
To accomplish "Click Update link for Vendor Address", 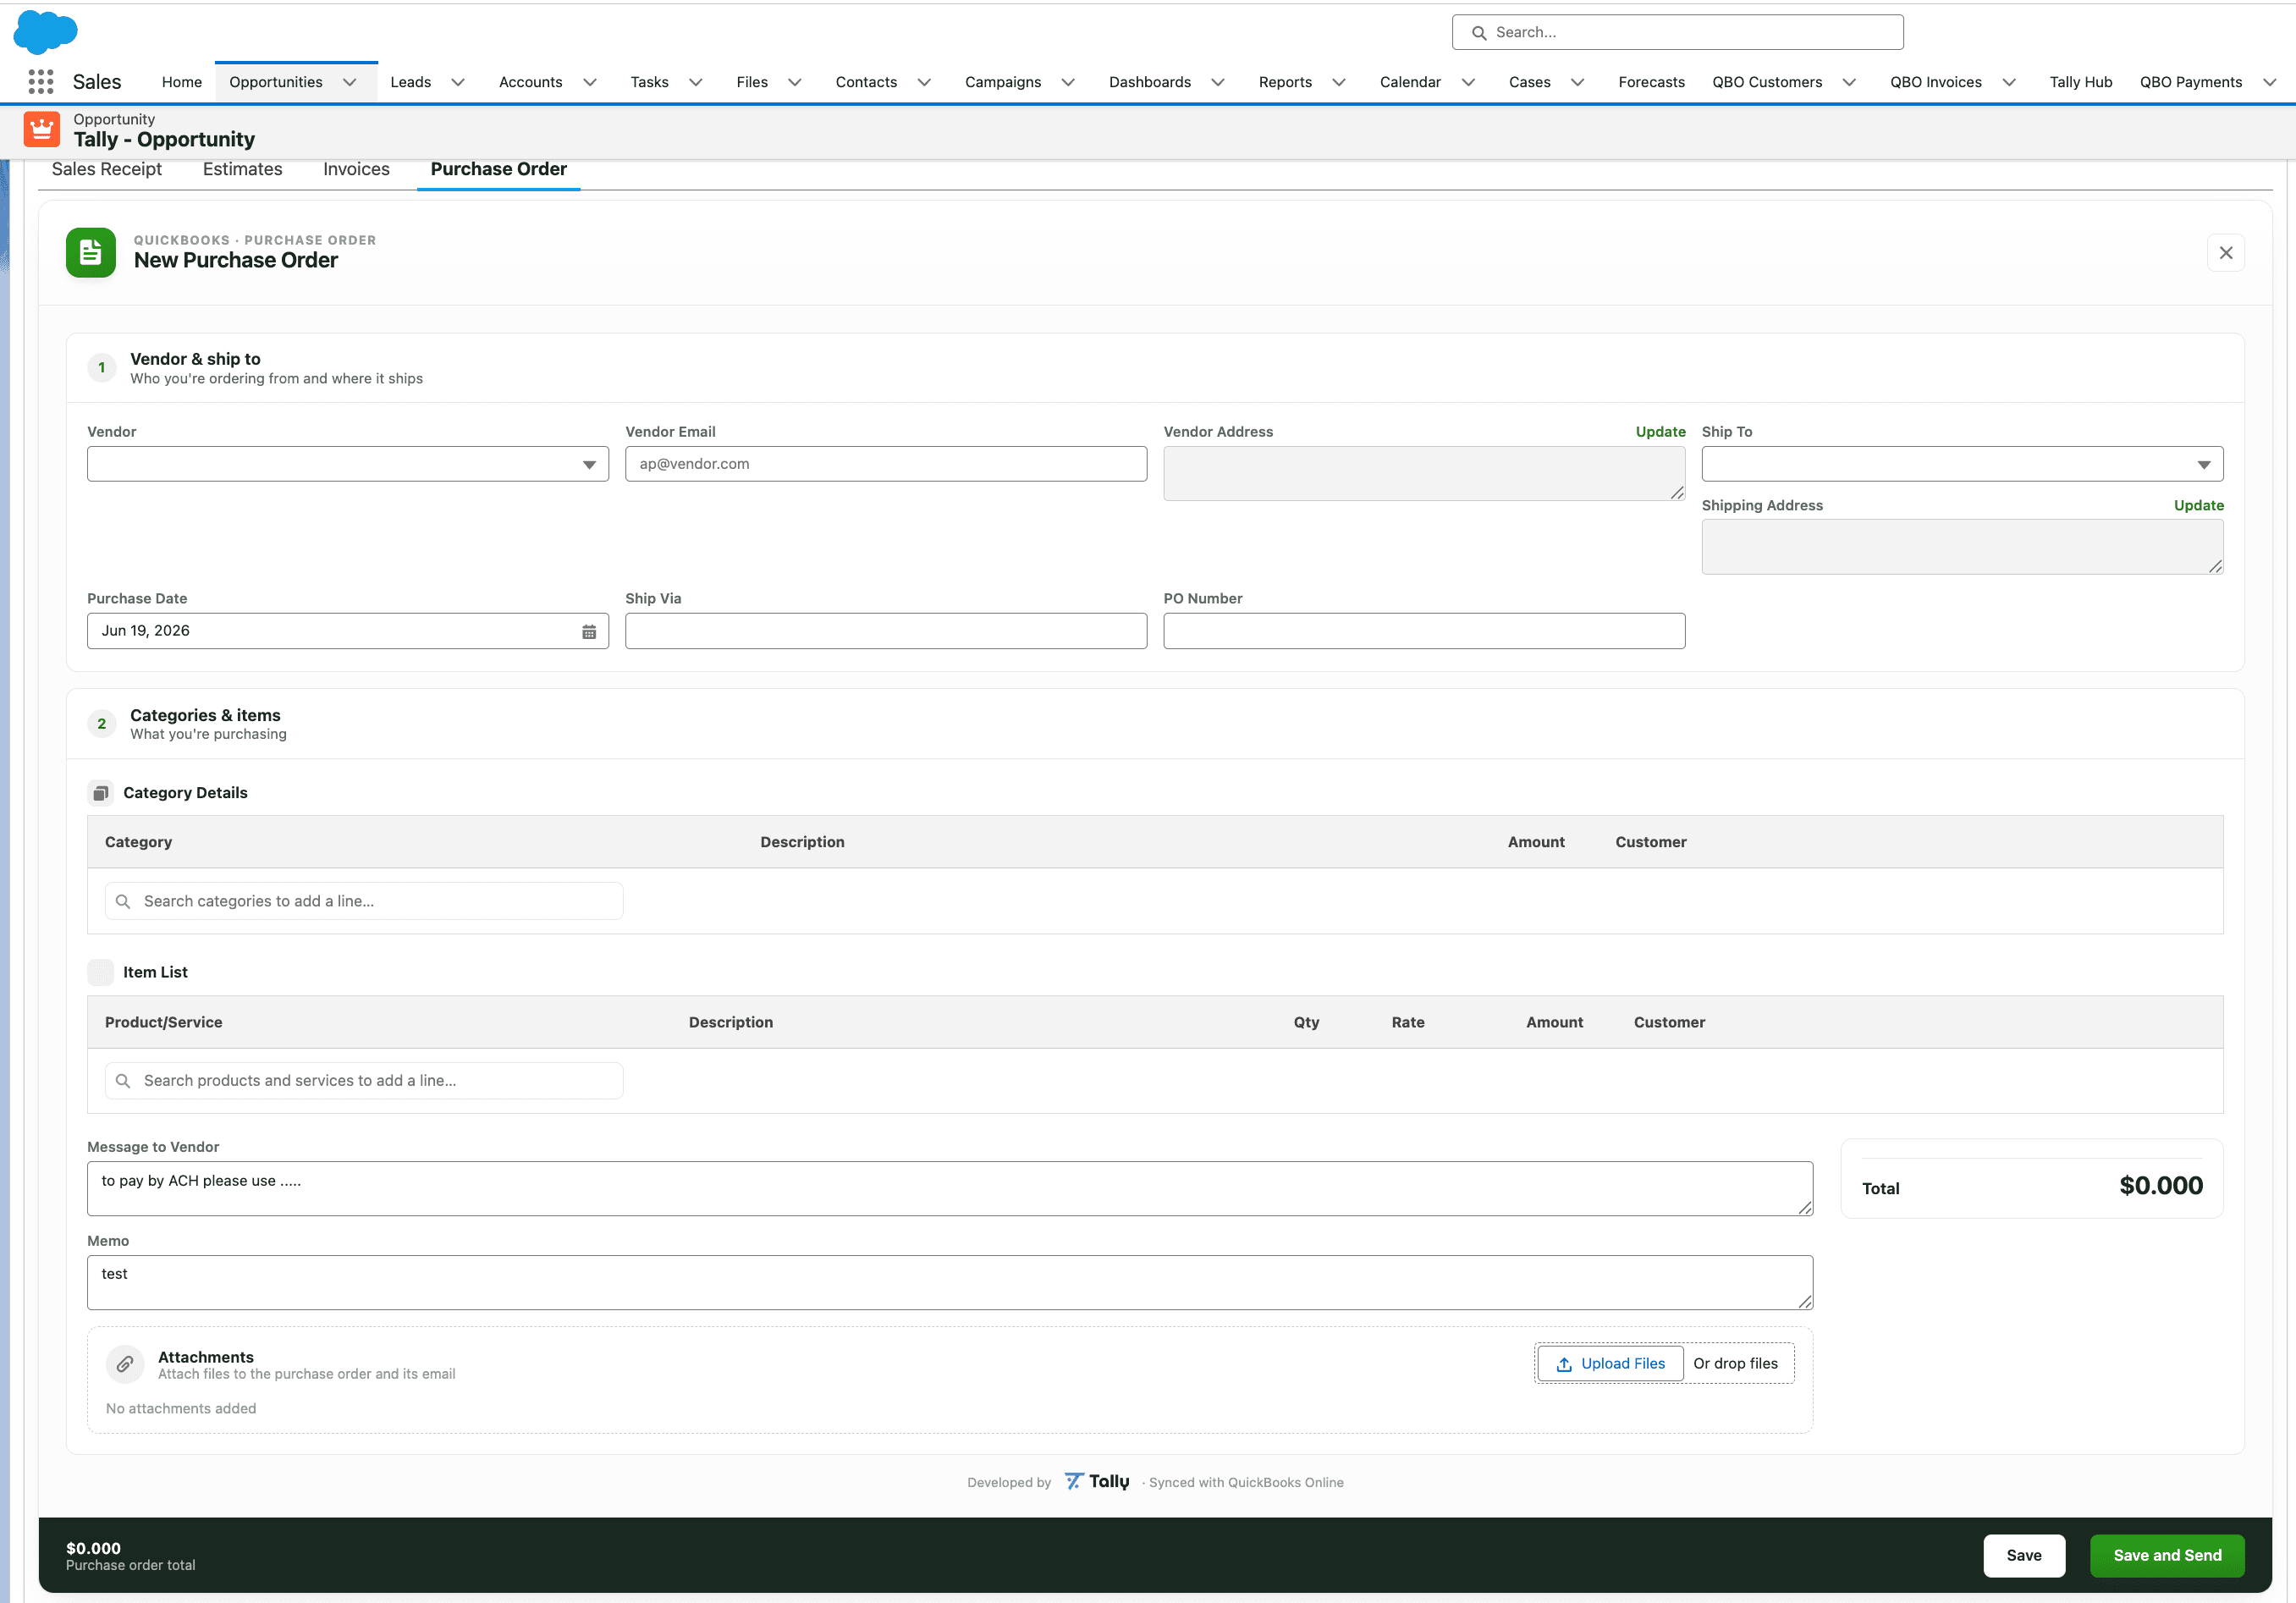I will click(1660, 432).
